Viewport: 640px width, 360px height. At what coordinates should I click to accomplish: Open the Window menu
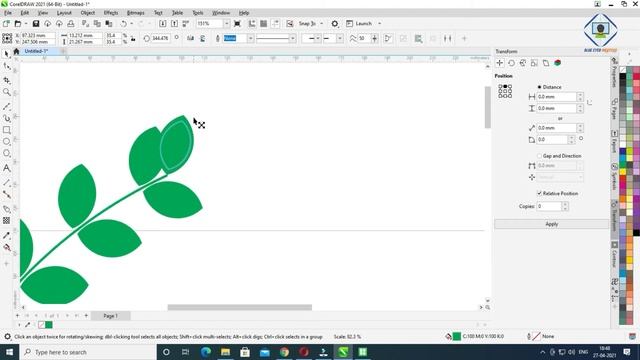221,13
